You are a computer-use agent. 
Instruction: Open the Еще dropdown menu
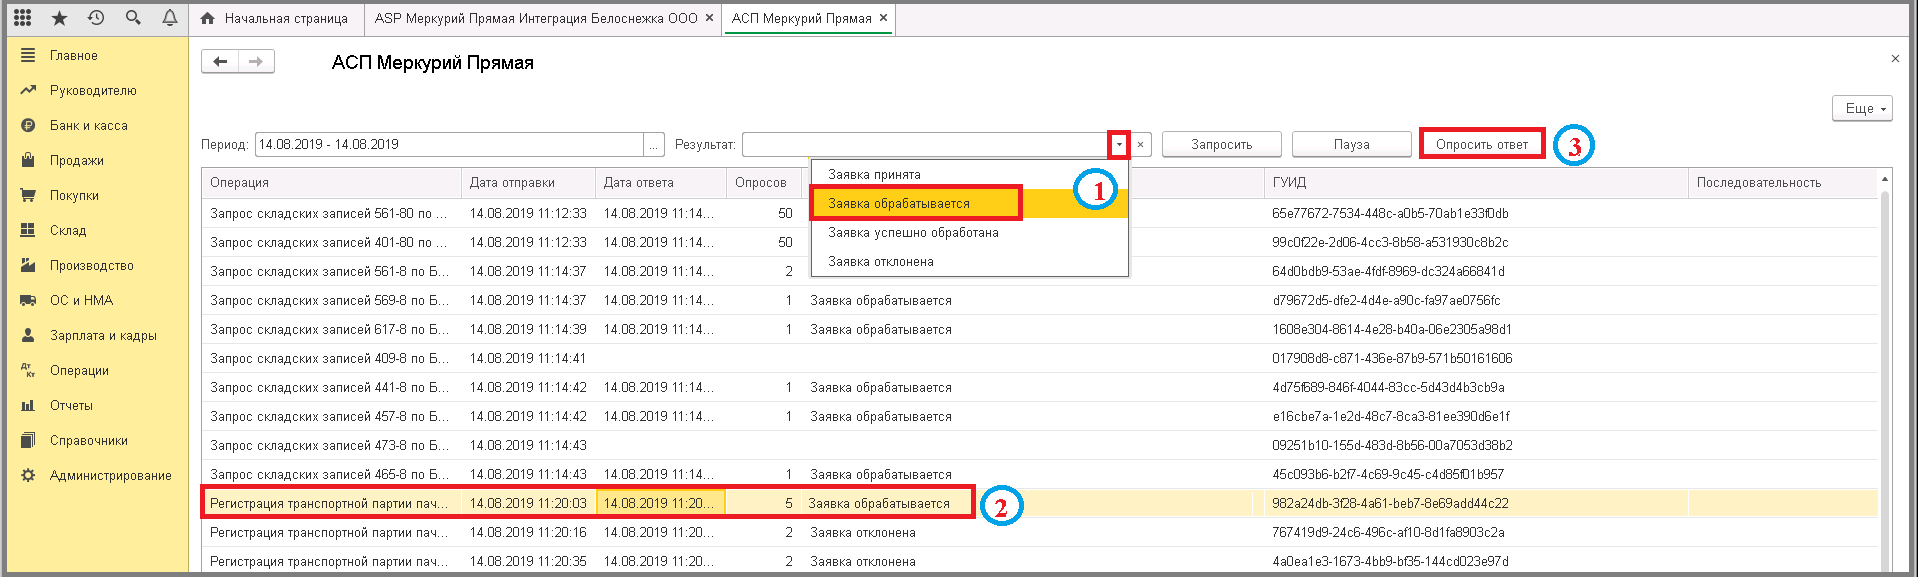1862,108
